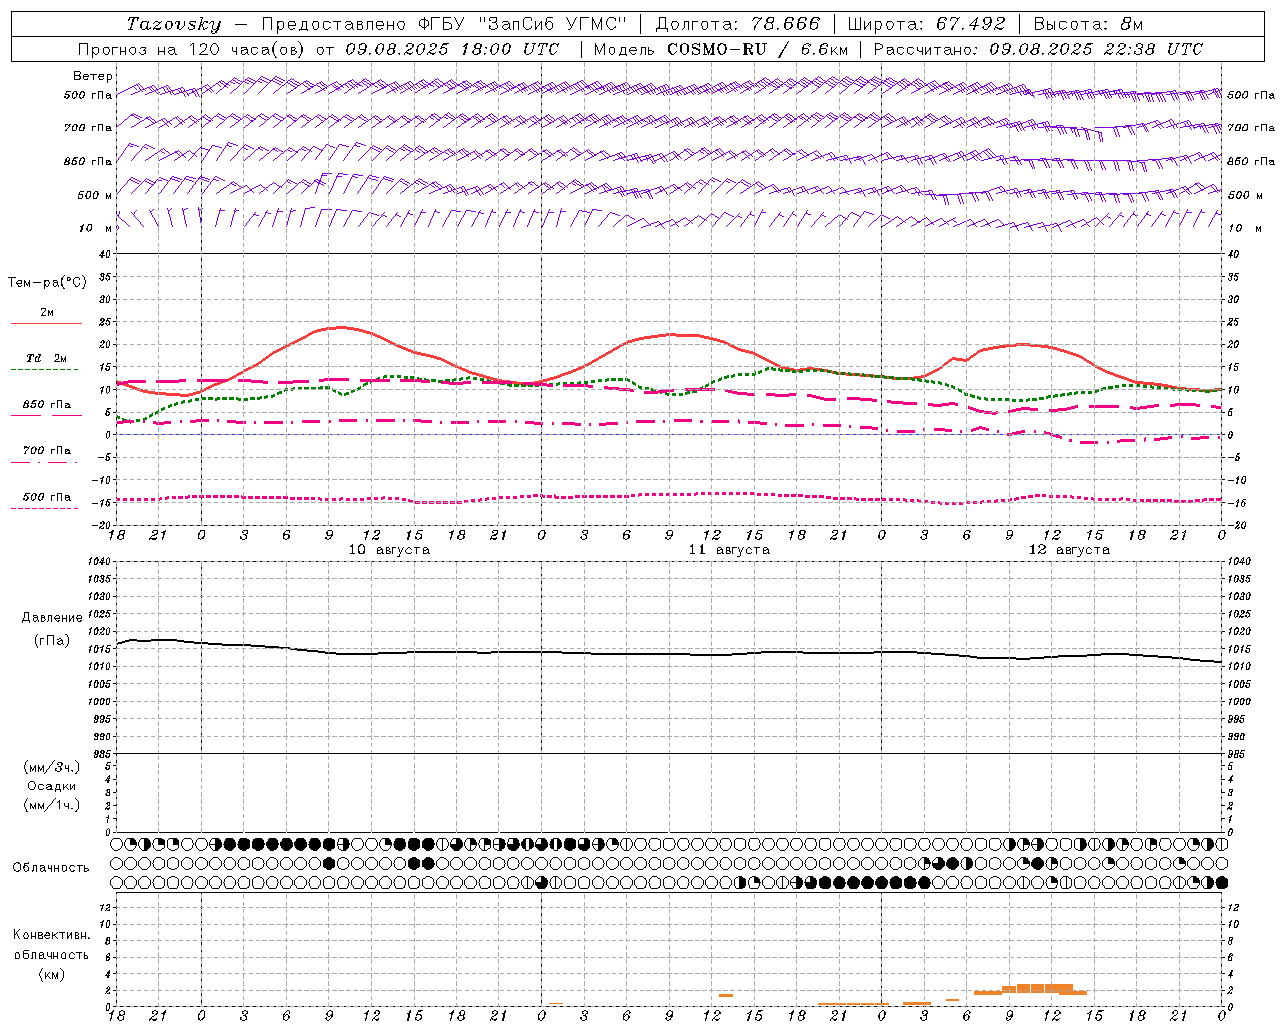Image resolution: width=1280 pixels, height=1024 pixels.
Task: Select the Широта: 67.492 latitude value
Action: [x=926, y=24]
